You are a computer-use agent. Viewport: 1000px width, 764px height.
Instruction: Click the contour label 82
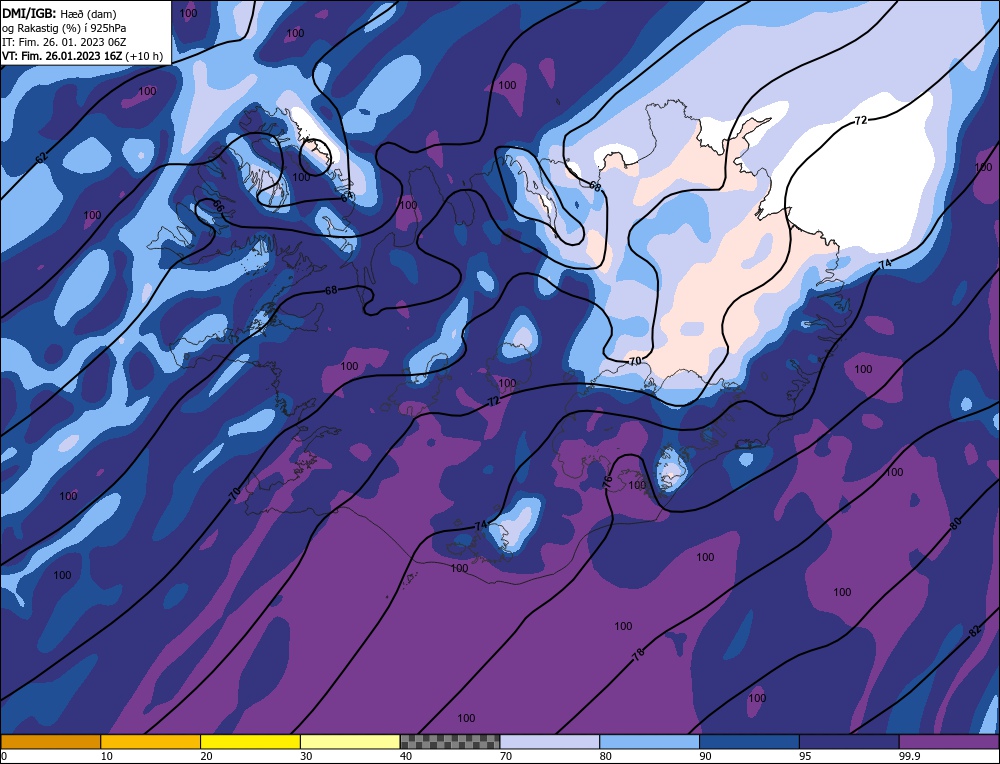pos(974,631)
